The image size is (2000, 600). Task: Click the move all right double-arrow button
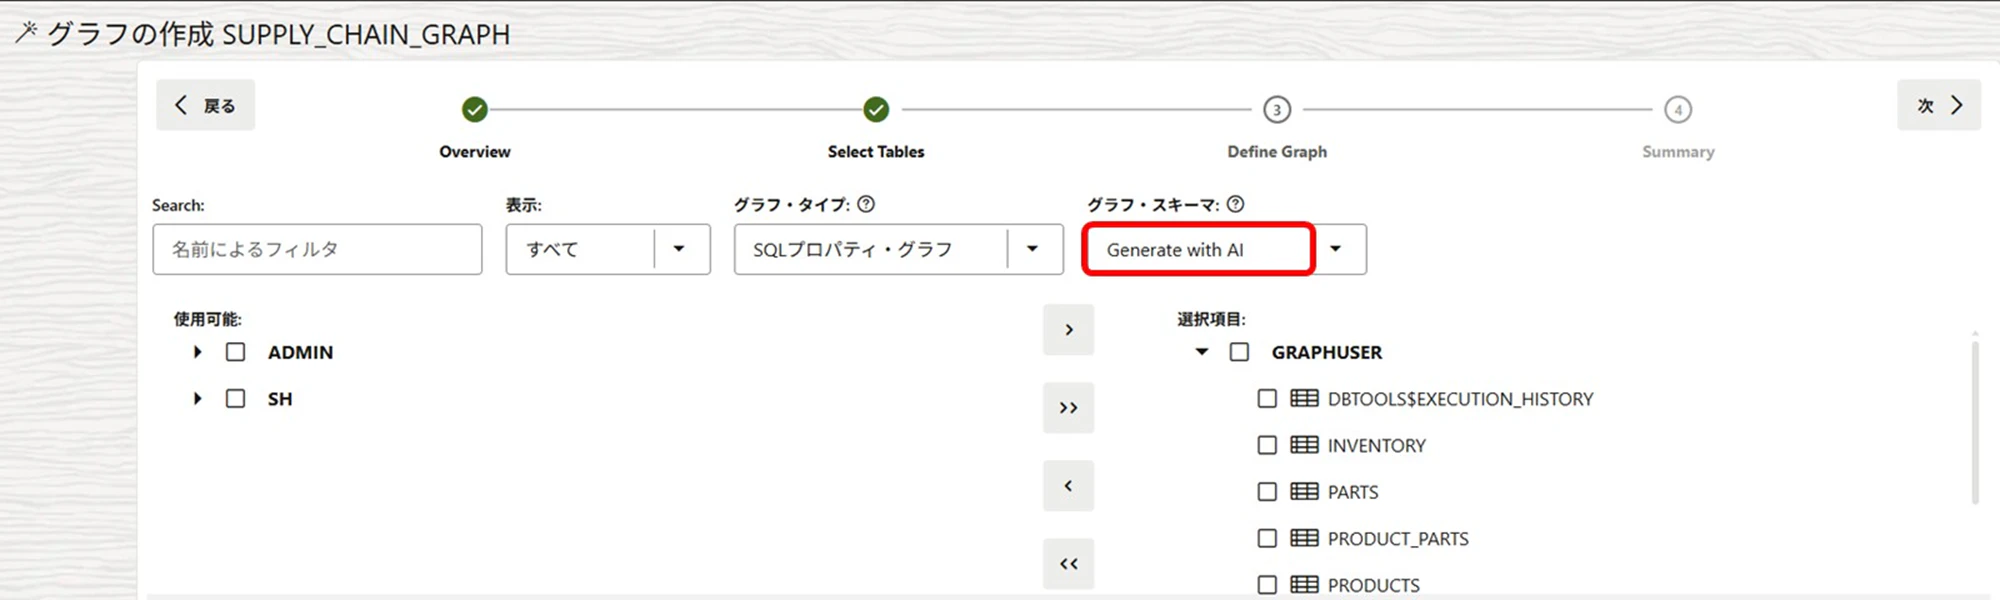coord(1068,408)
